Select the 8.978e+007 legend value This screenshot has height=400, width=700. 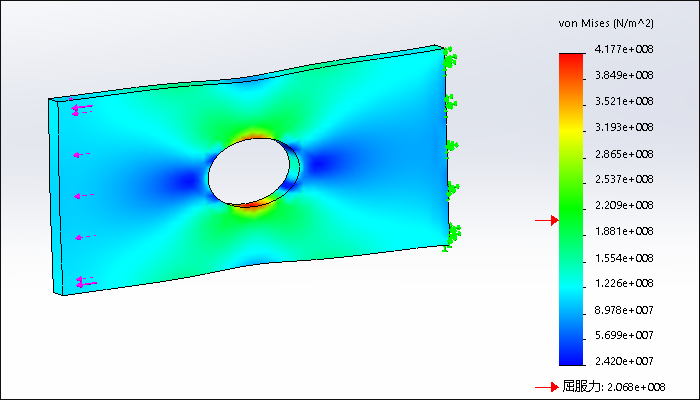(x=624, y=310)
